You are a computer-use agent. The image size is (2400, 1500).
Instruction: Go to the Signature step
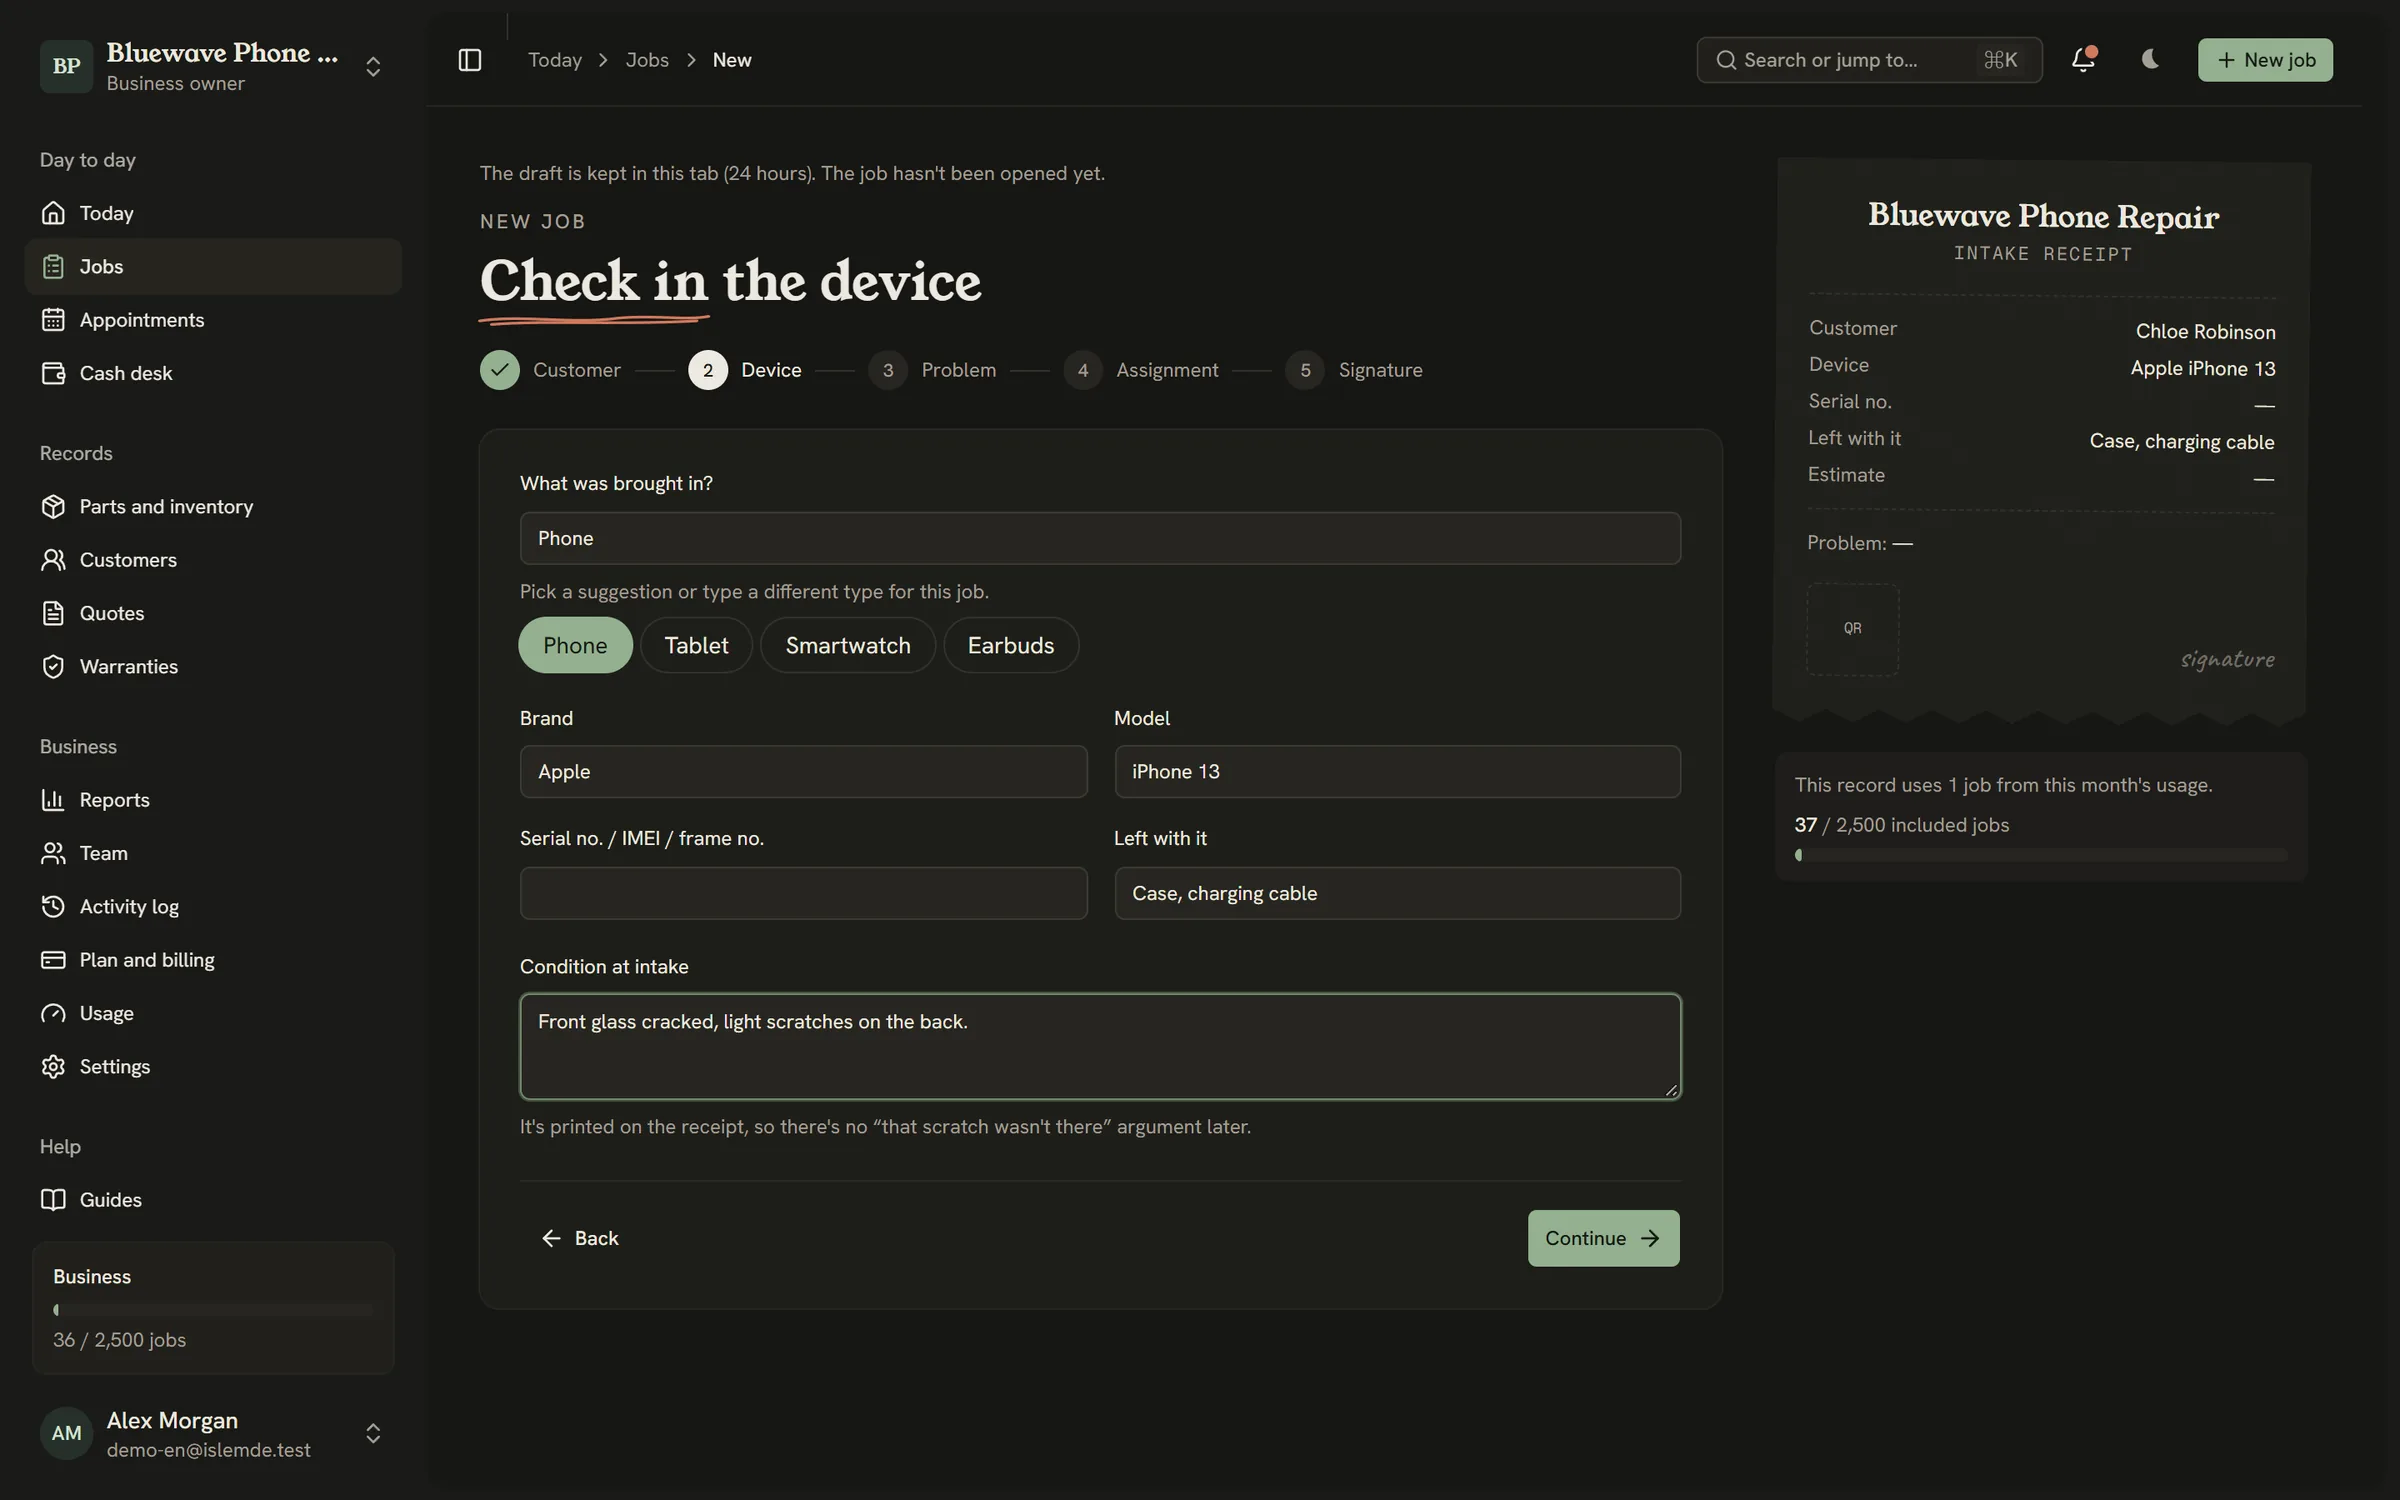[1354, 370]
